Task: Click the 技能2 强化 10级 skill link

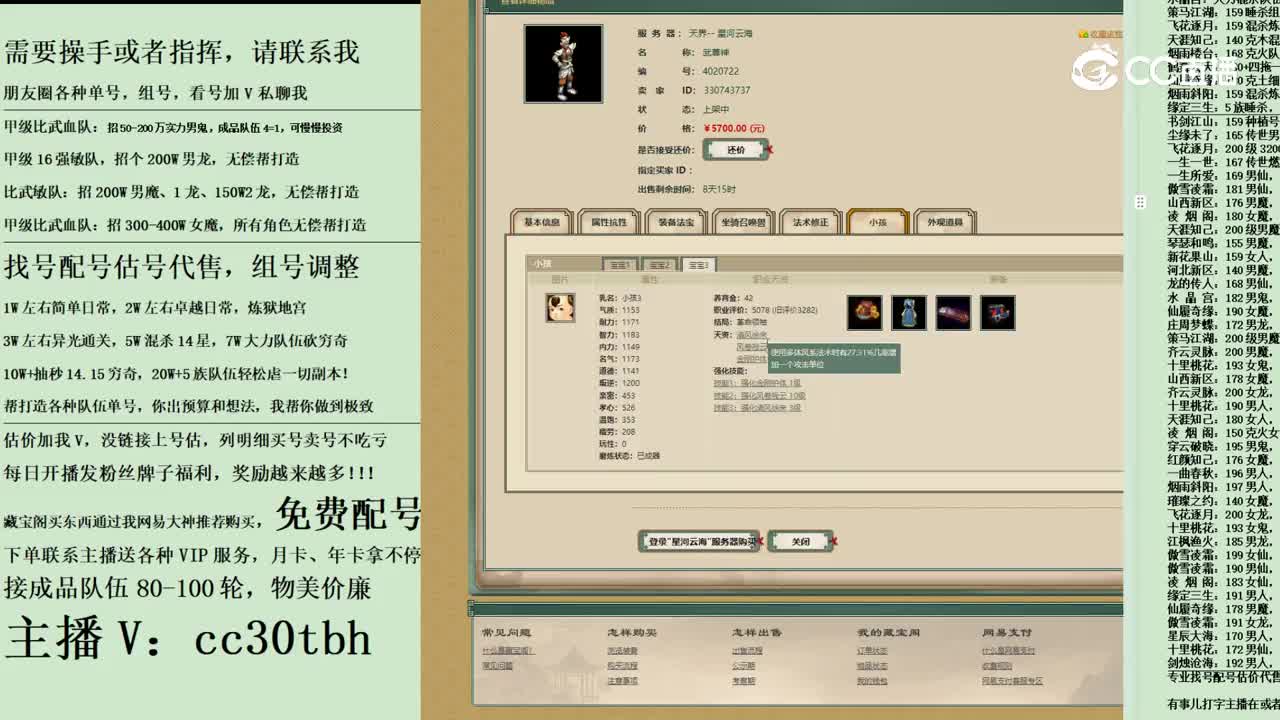Action: pos(759,395)
